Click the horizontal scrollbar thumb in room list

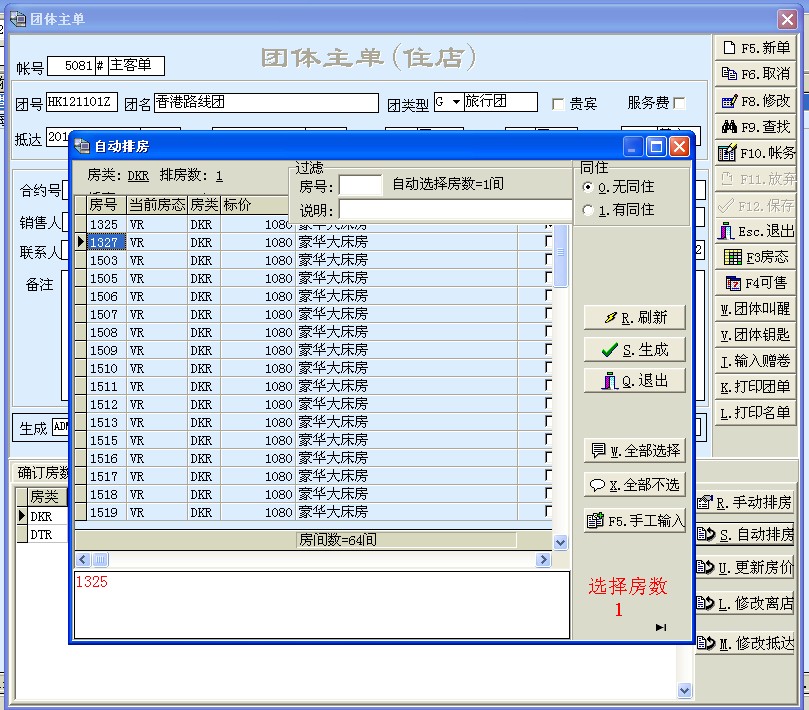click(100, 559)
